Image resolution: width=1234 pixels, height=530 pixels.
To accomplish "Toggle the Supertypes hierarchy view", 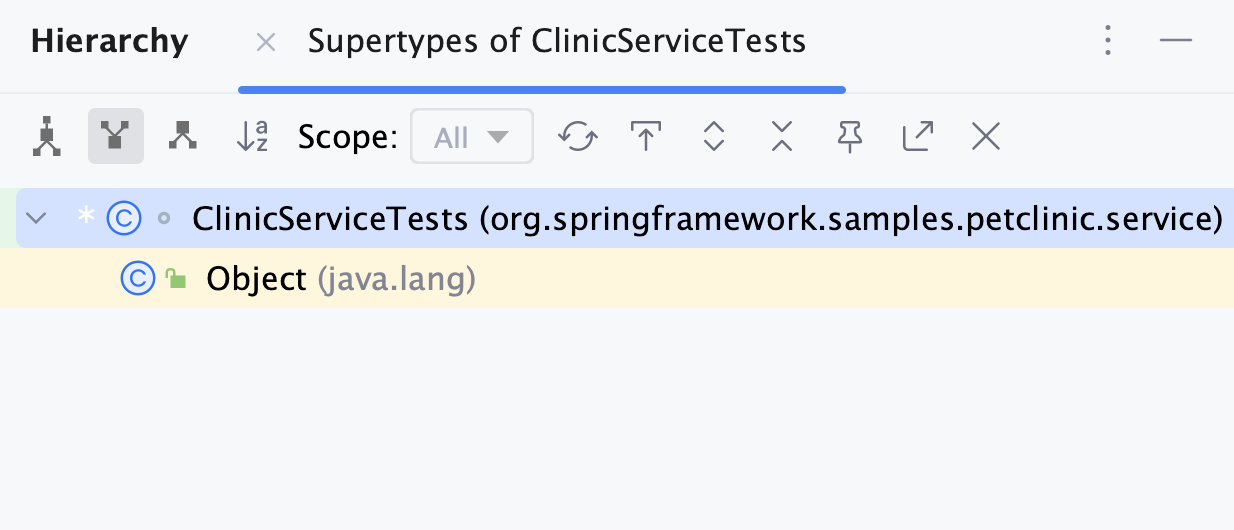I will 116,136.
